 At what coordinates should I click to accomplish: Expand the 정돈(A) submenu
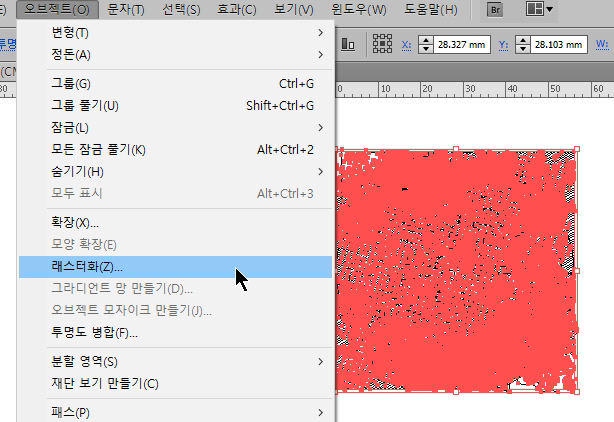click(175, 54)
